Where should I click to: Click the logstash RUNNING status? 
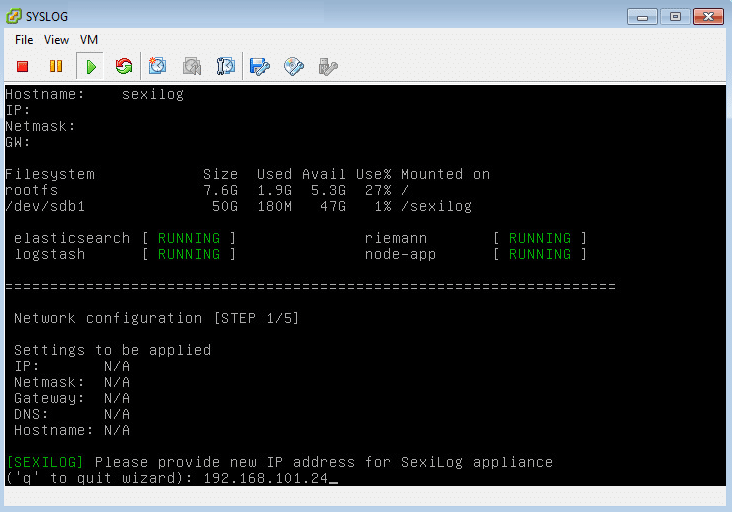point(189,254)
